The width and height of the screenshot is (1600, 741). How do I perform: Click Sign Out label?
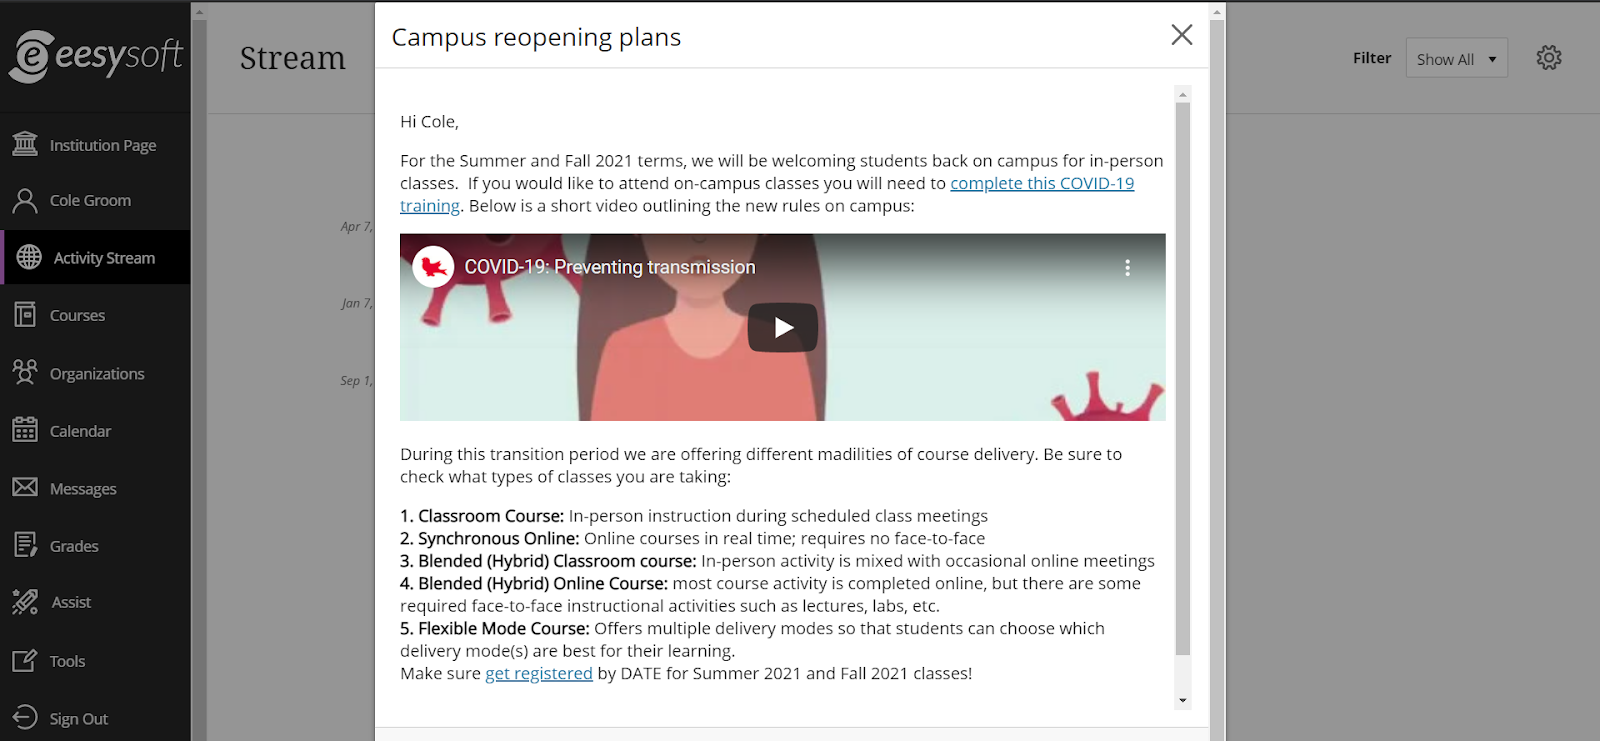pos(79,719)
